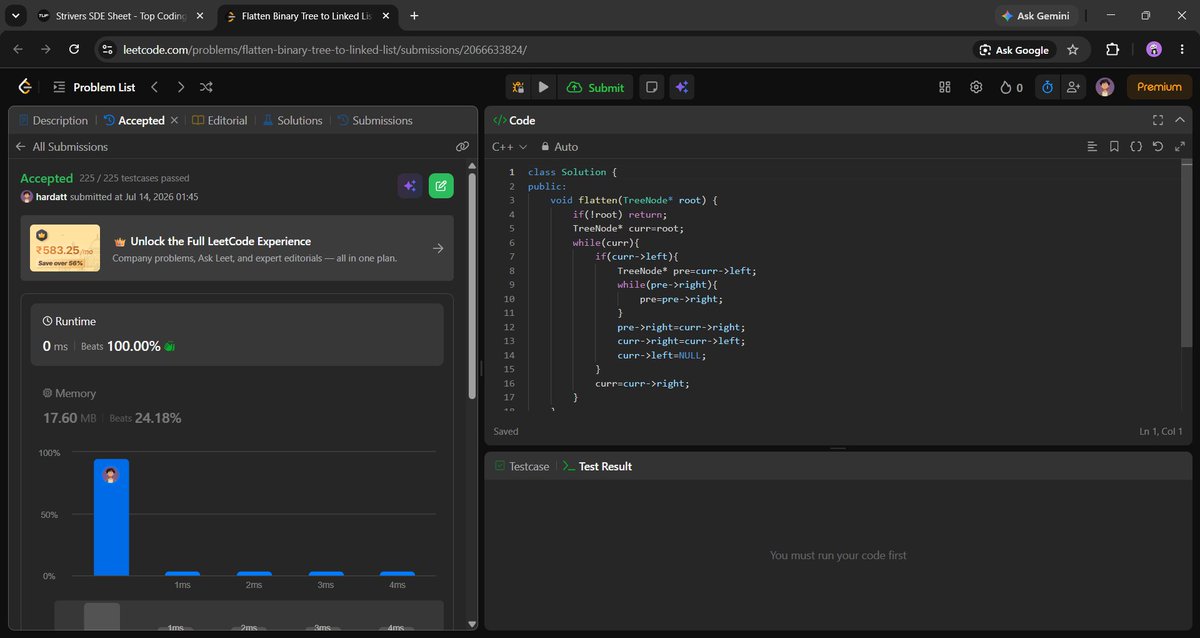Click the Auto lock indicator
This screenshot has height=638, width=1200.
point(559,146)
